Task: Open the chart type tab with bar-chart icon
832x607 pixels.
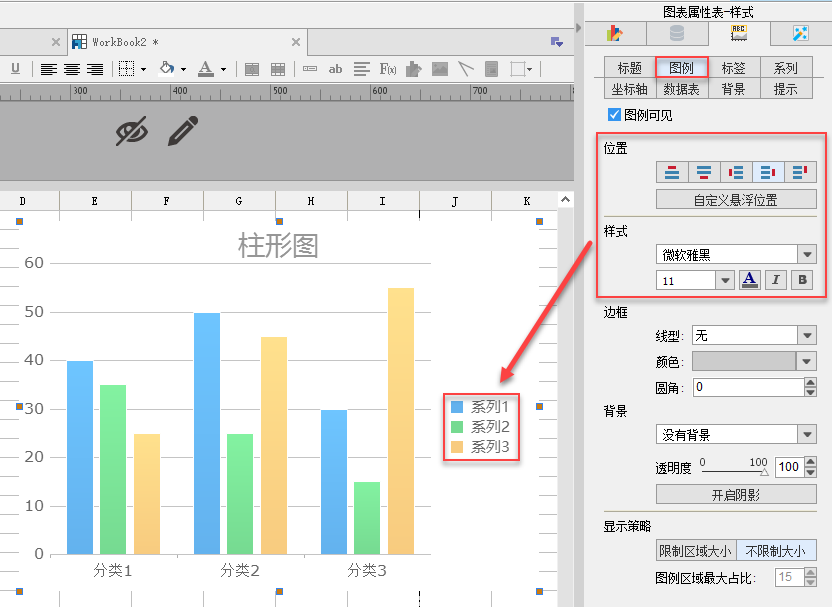Action: 615,33
